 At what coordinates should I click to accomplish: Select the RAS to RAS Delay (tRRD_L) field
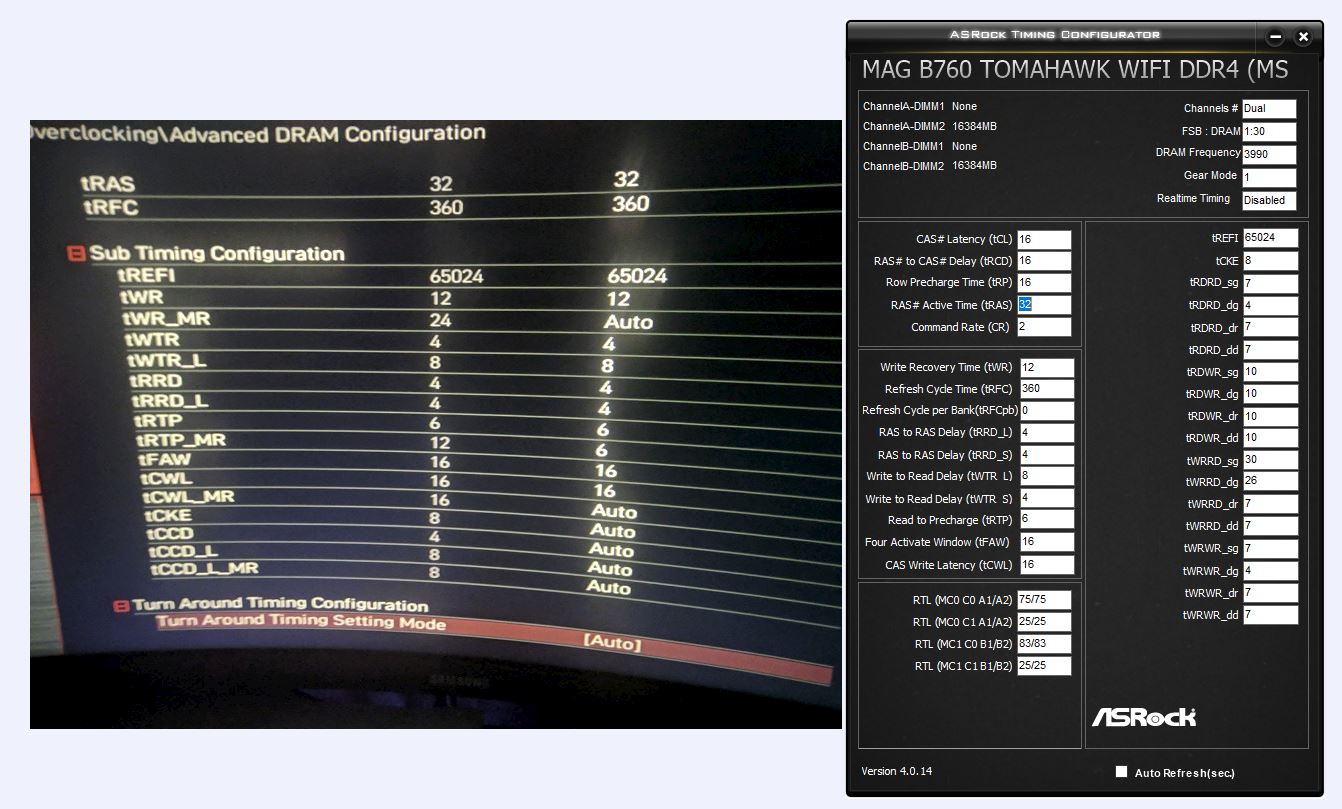(x=1047, y=433)
